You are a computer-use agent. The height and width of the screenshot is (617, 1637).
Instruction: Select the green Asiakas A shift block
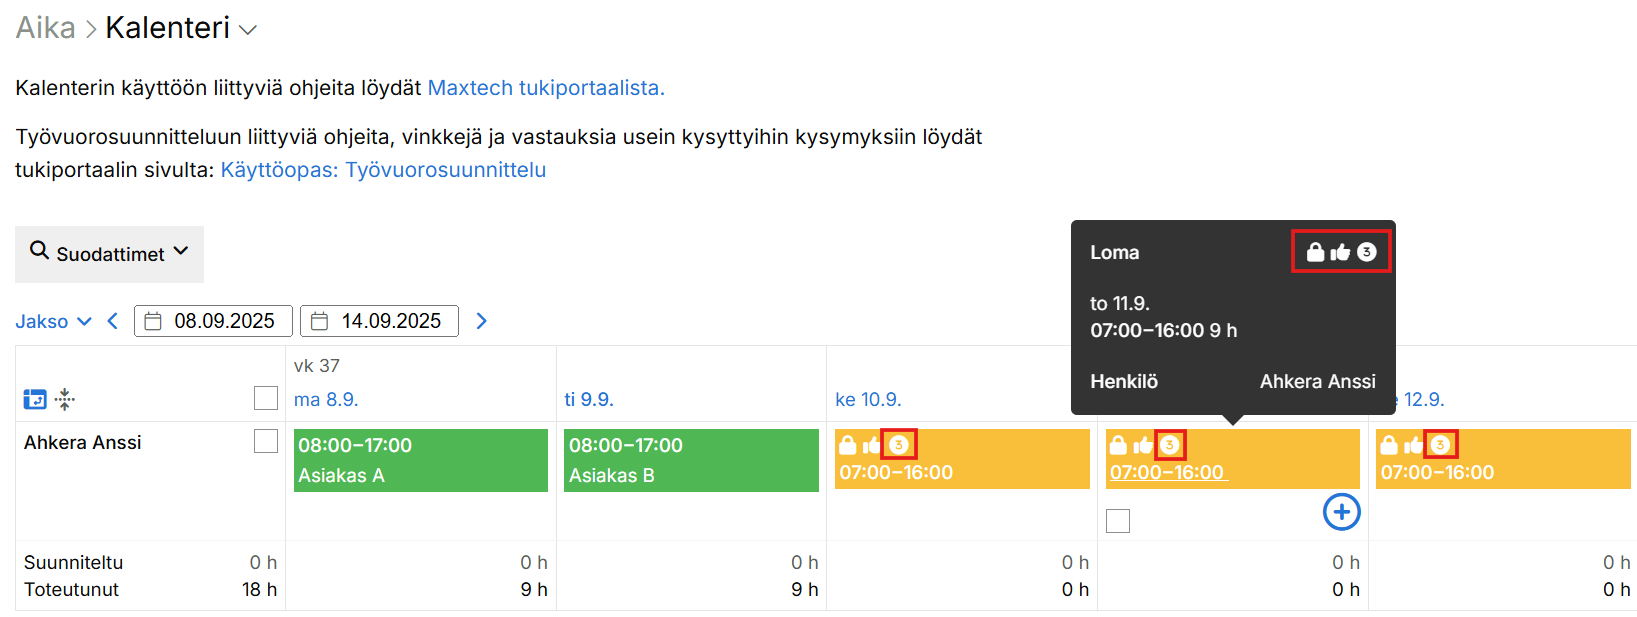pyautogui.click(x=420, y=460)
